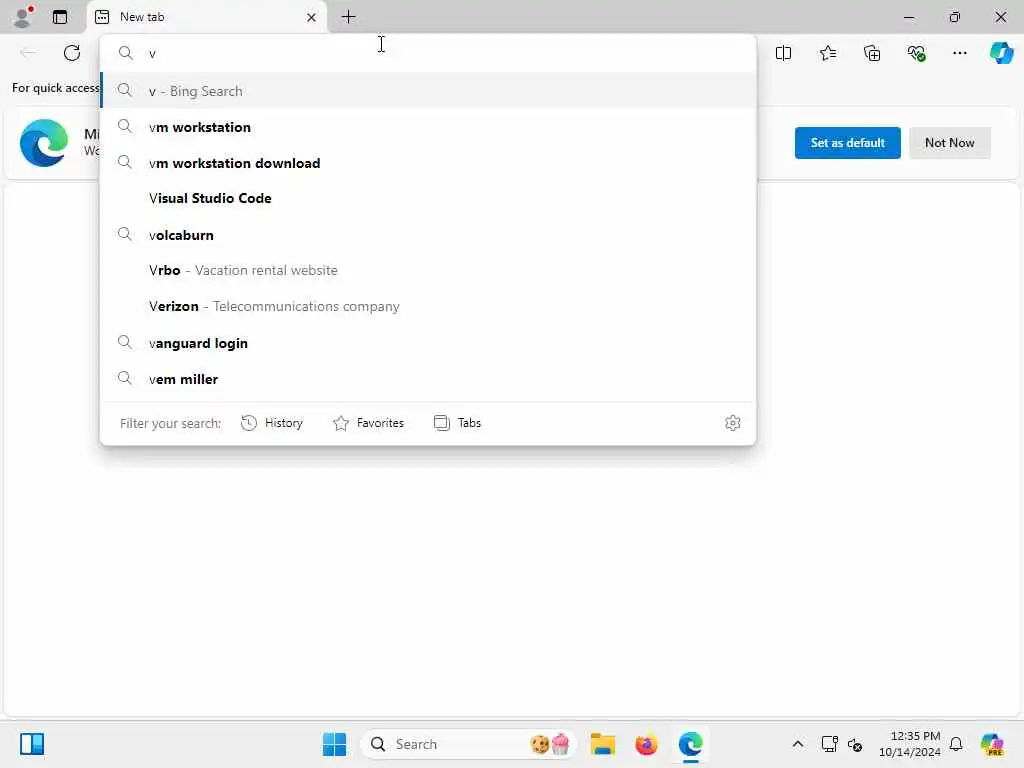The image size is (1024, 768).
Task: Filter search by Favorites
Action: click(x=368, y=423)
